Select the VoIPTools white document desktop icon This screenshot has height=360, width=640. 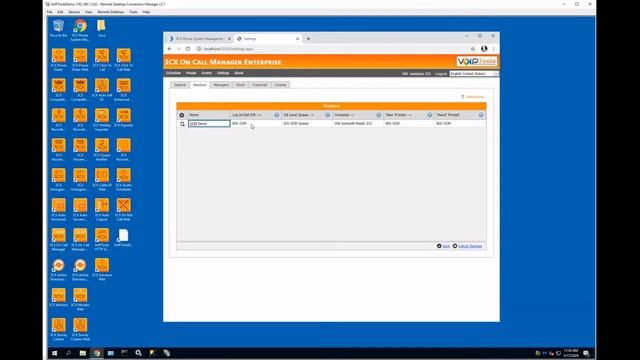click(123, 238)
